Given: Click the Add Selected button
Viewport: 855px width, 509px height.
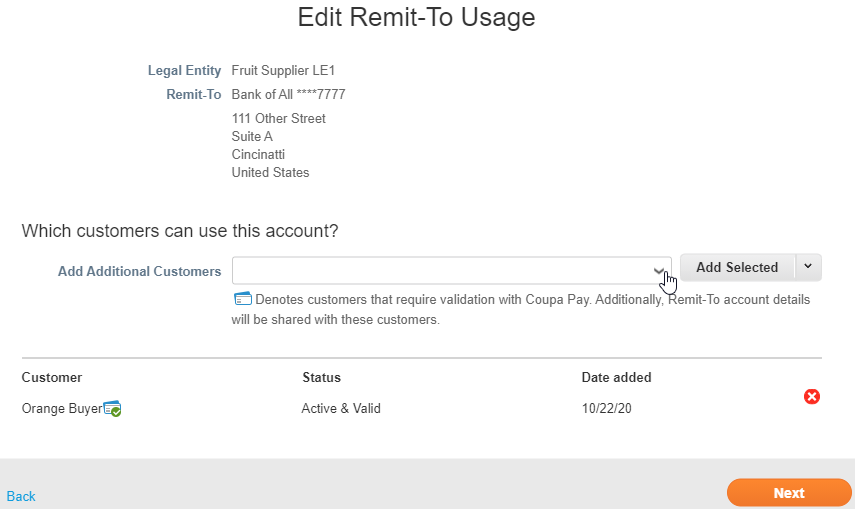Looking at the screenshot, I should tap(737, 267).
